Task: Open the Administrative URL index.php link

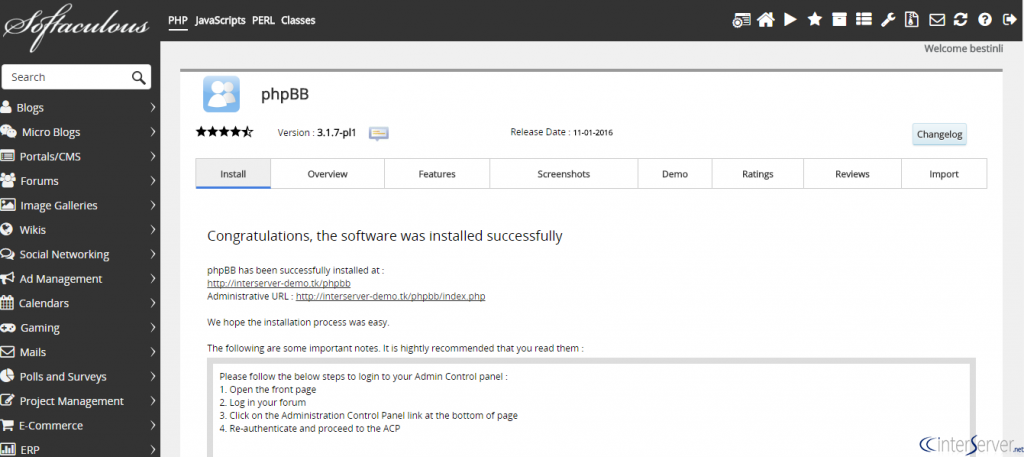Action: pos(391,296)
